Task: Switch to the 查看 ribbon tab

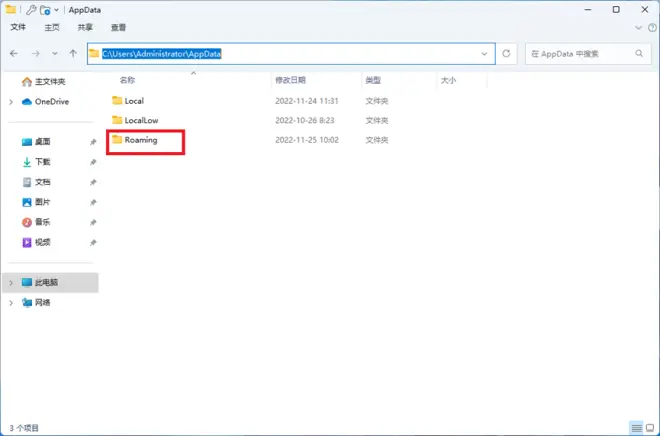Action: click(118, 27)
